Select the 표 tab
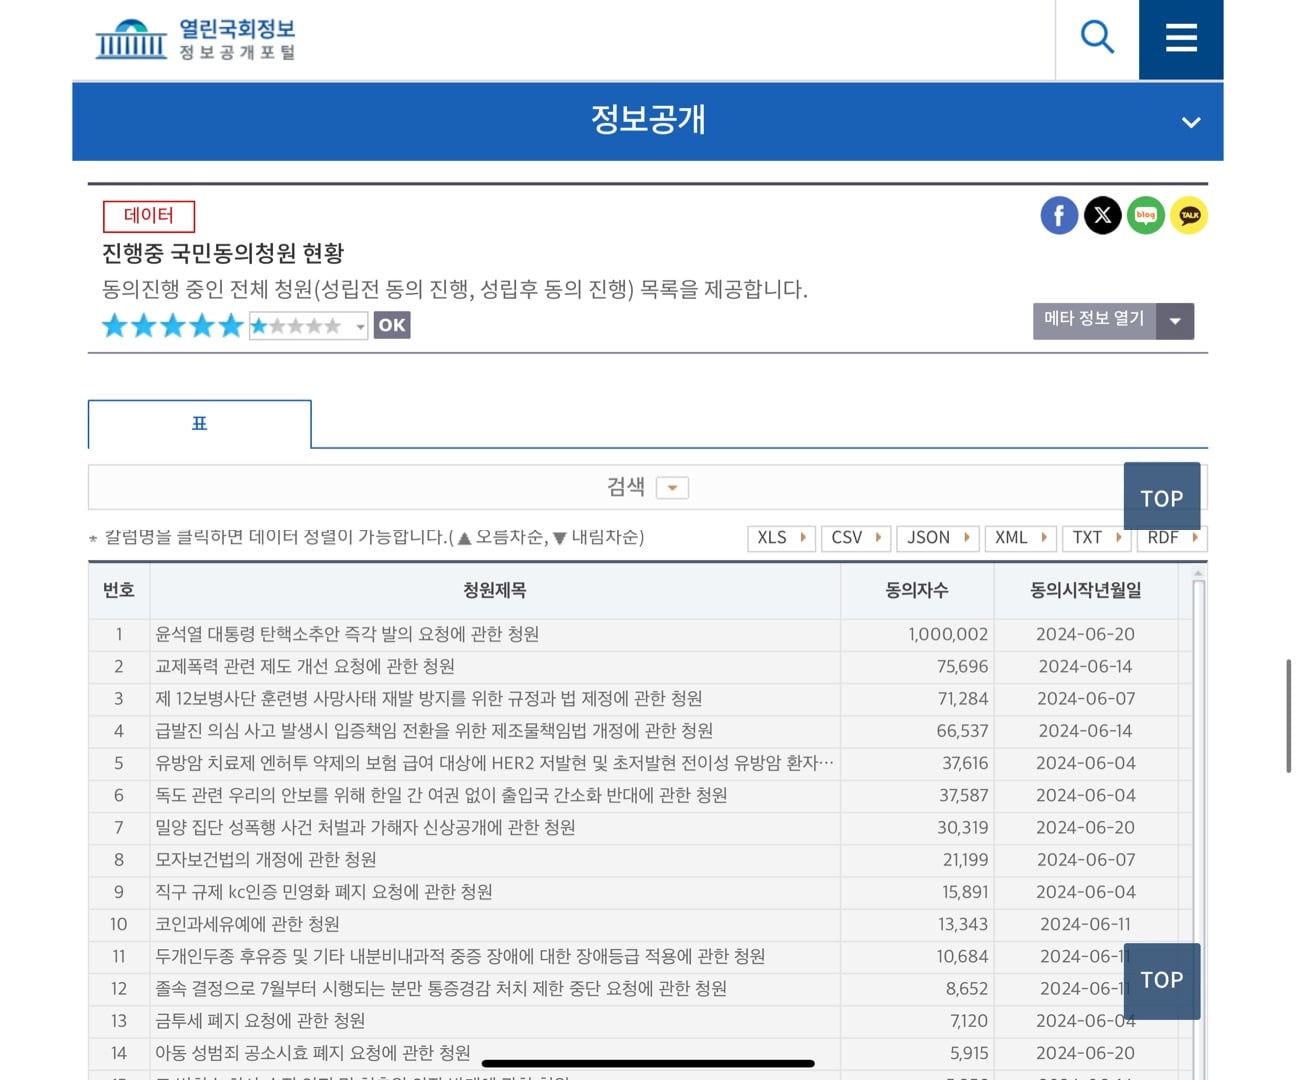Image resolution: width=1296 pixels, height=1080 pixels. pyautogui.click(x=200, y=424)
